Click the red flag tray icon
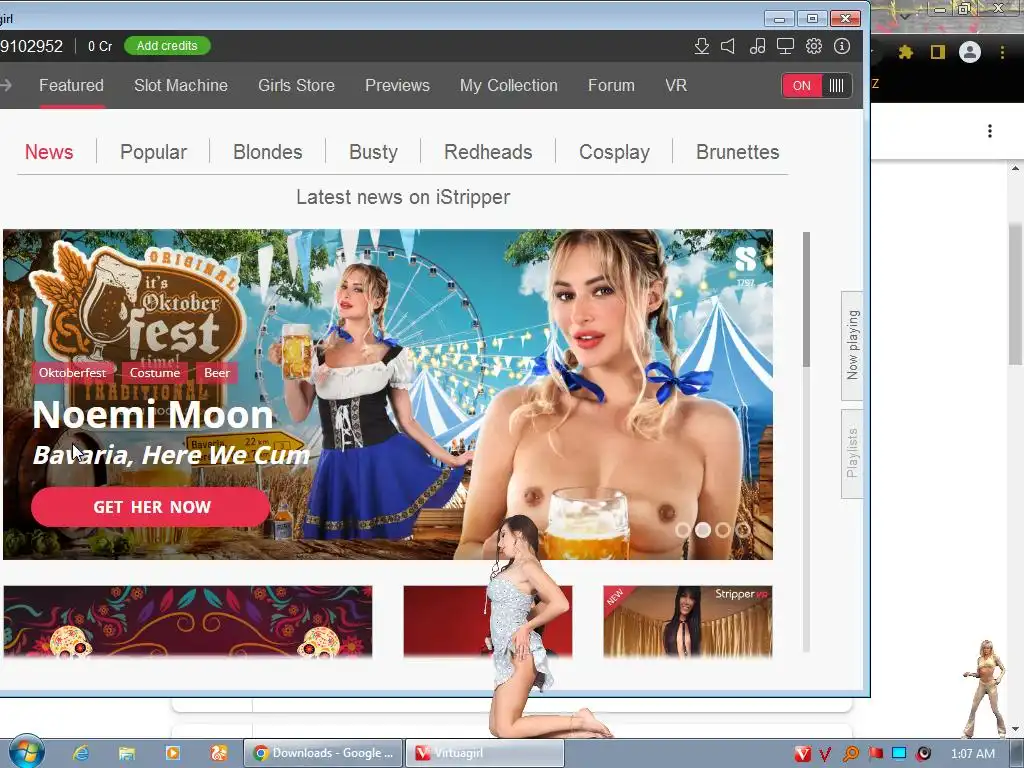 coord(875,754)
